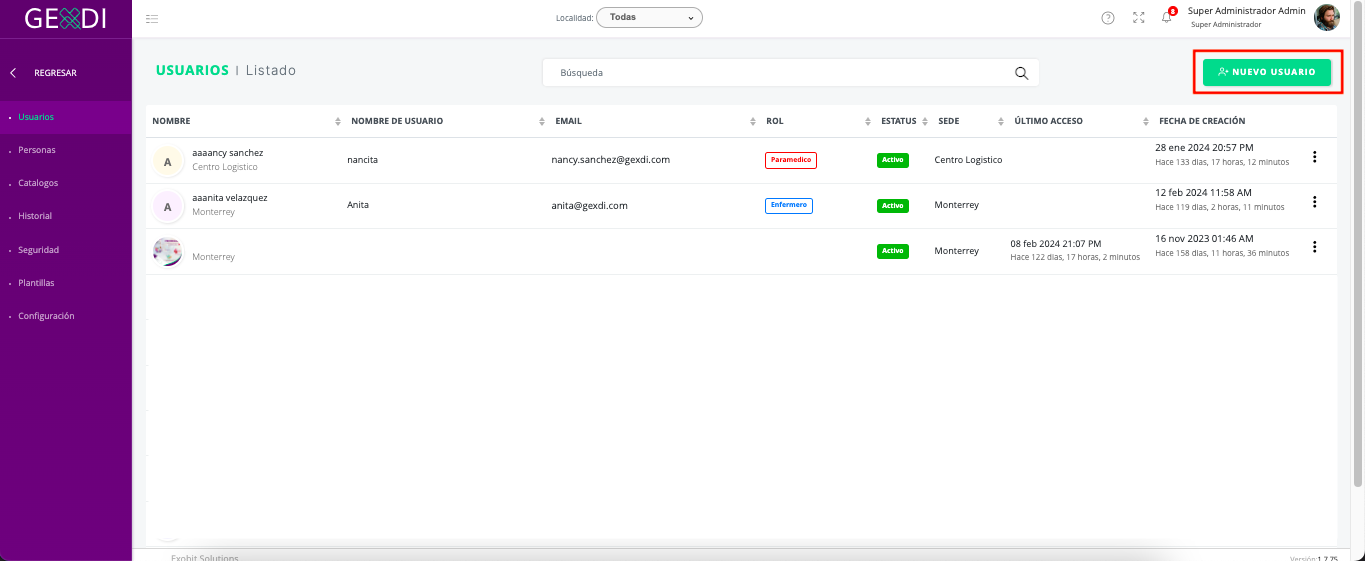Image resolution: width=1365 pixels, height=561 pixels.
Task: Click creation date 28 ene 2024 20:57 PM
Action: (x=1204, y=147)
